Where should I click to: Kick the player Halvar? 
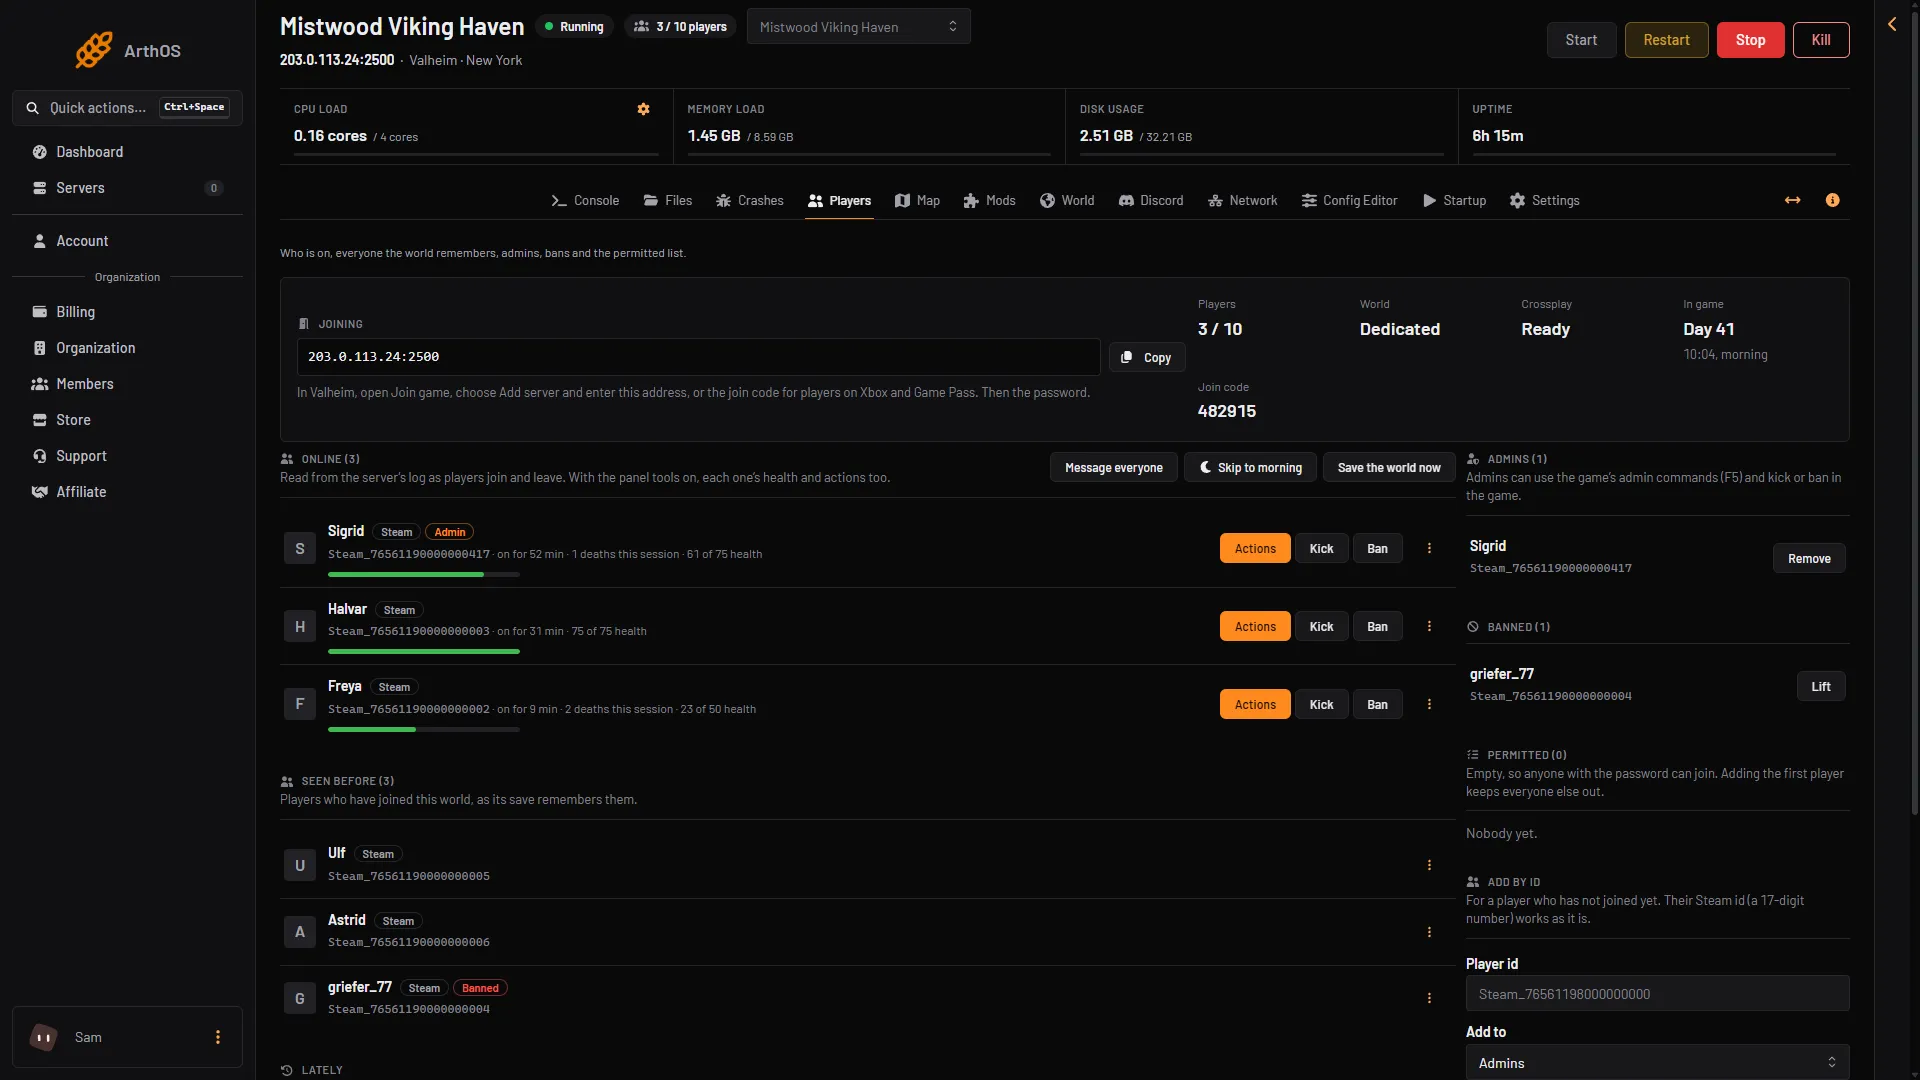click(1321, 627)
